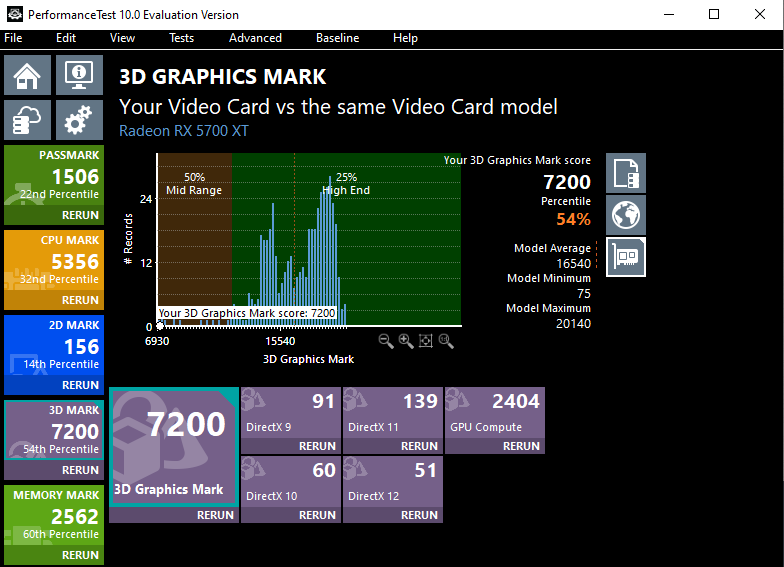Image resolution: width=784 pixels, height=567 pixels.
Task: Open the System Information monitor icon
Action: (x=79, y=75)
